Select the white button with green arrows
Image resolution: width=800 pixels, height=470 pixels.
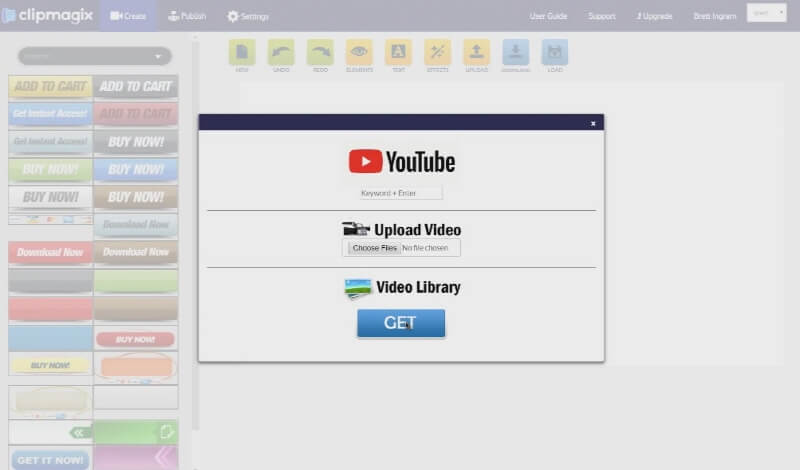click(50, 433)
